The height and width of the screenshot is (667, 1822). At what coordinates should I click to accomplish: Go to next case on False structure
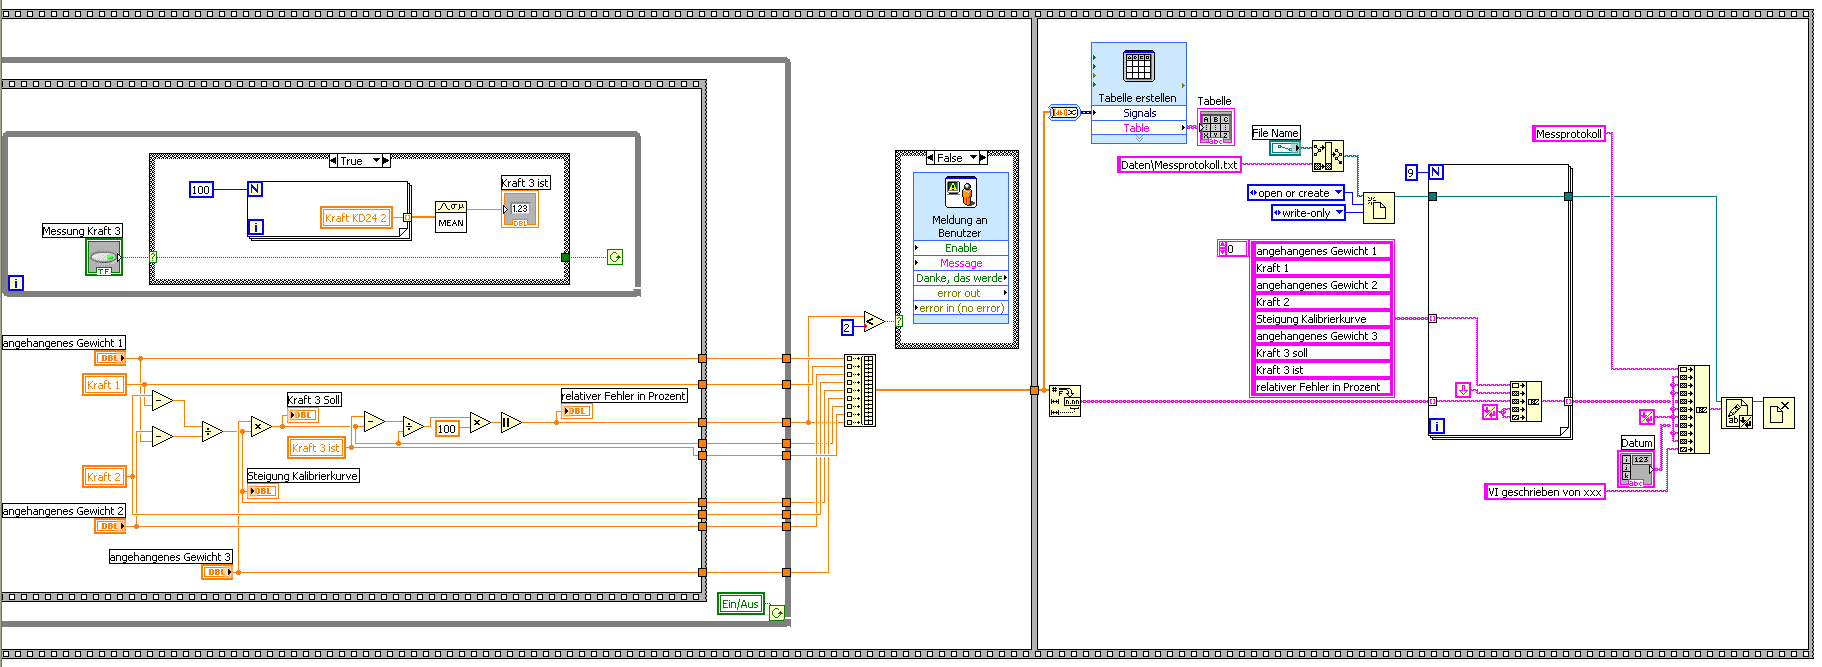point(983,158)
